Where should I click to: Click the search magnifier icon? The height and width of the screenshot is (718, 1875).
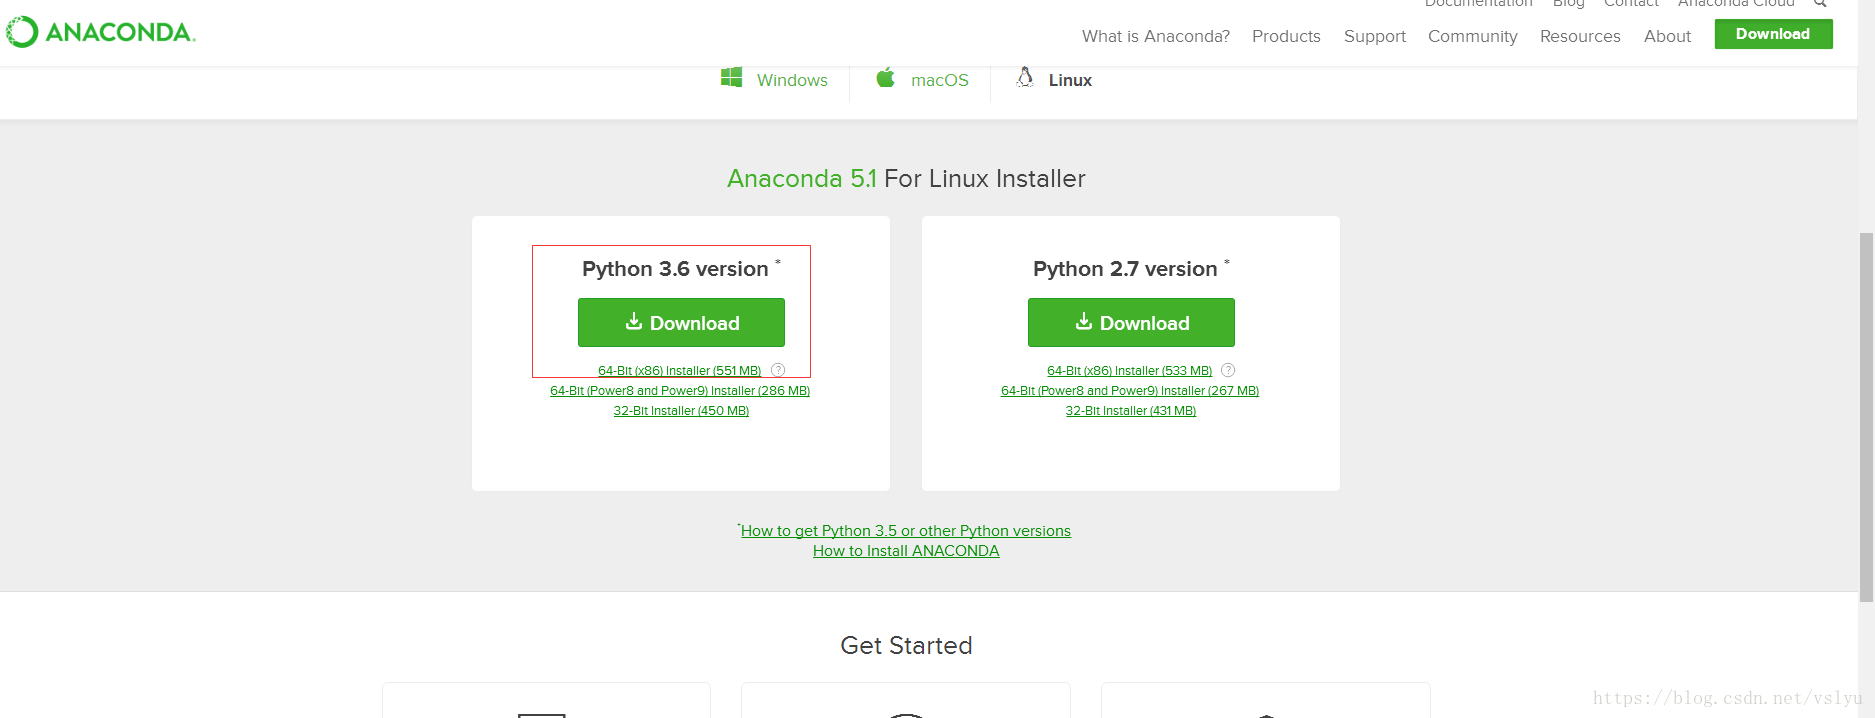click(x=1820, y=4)
